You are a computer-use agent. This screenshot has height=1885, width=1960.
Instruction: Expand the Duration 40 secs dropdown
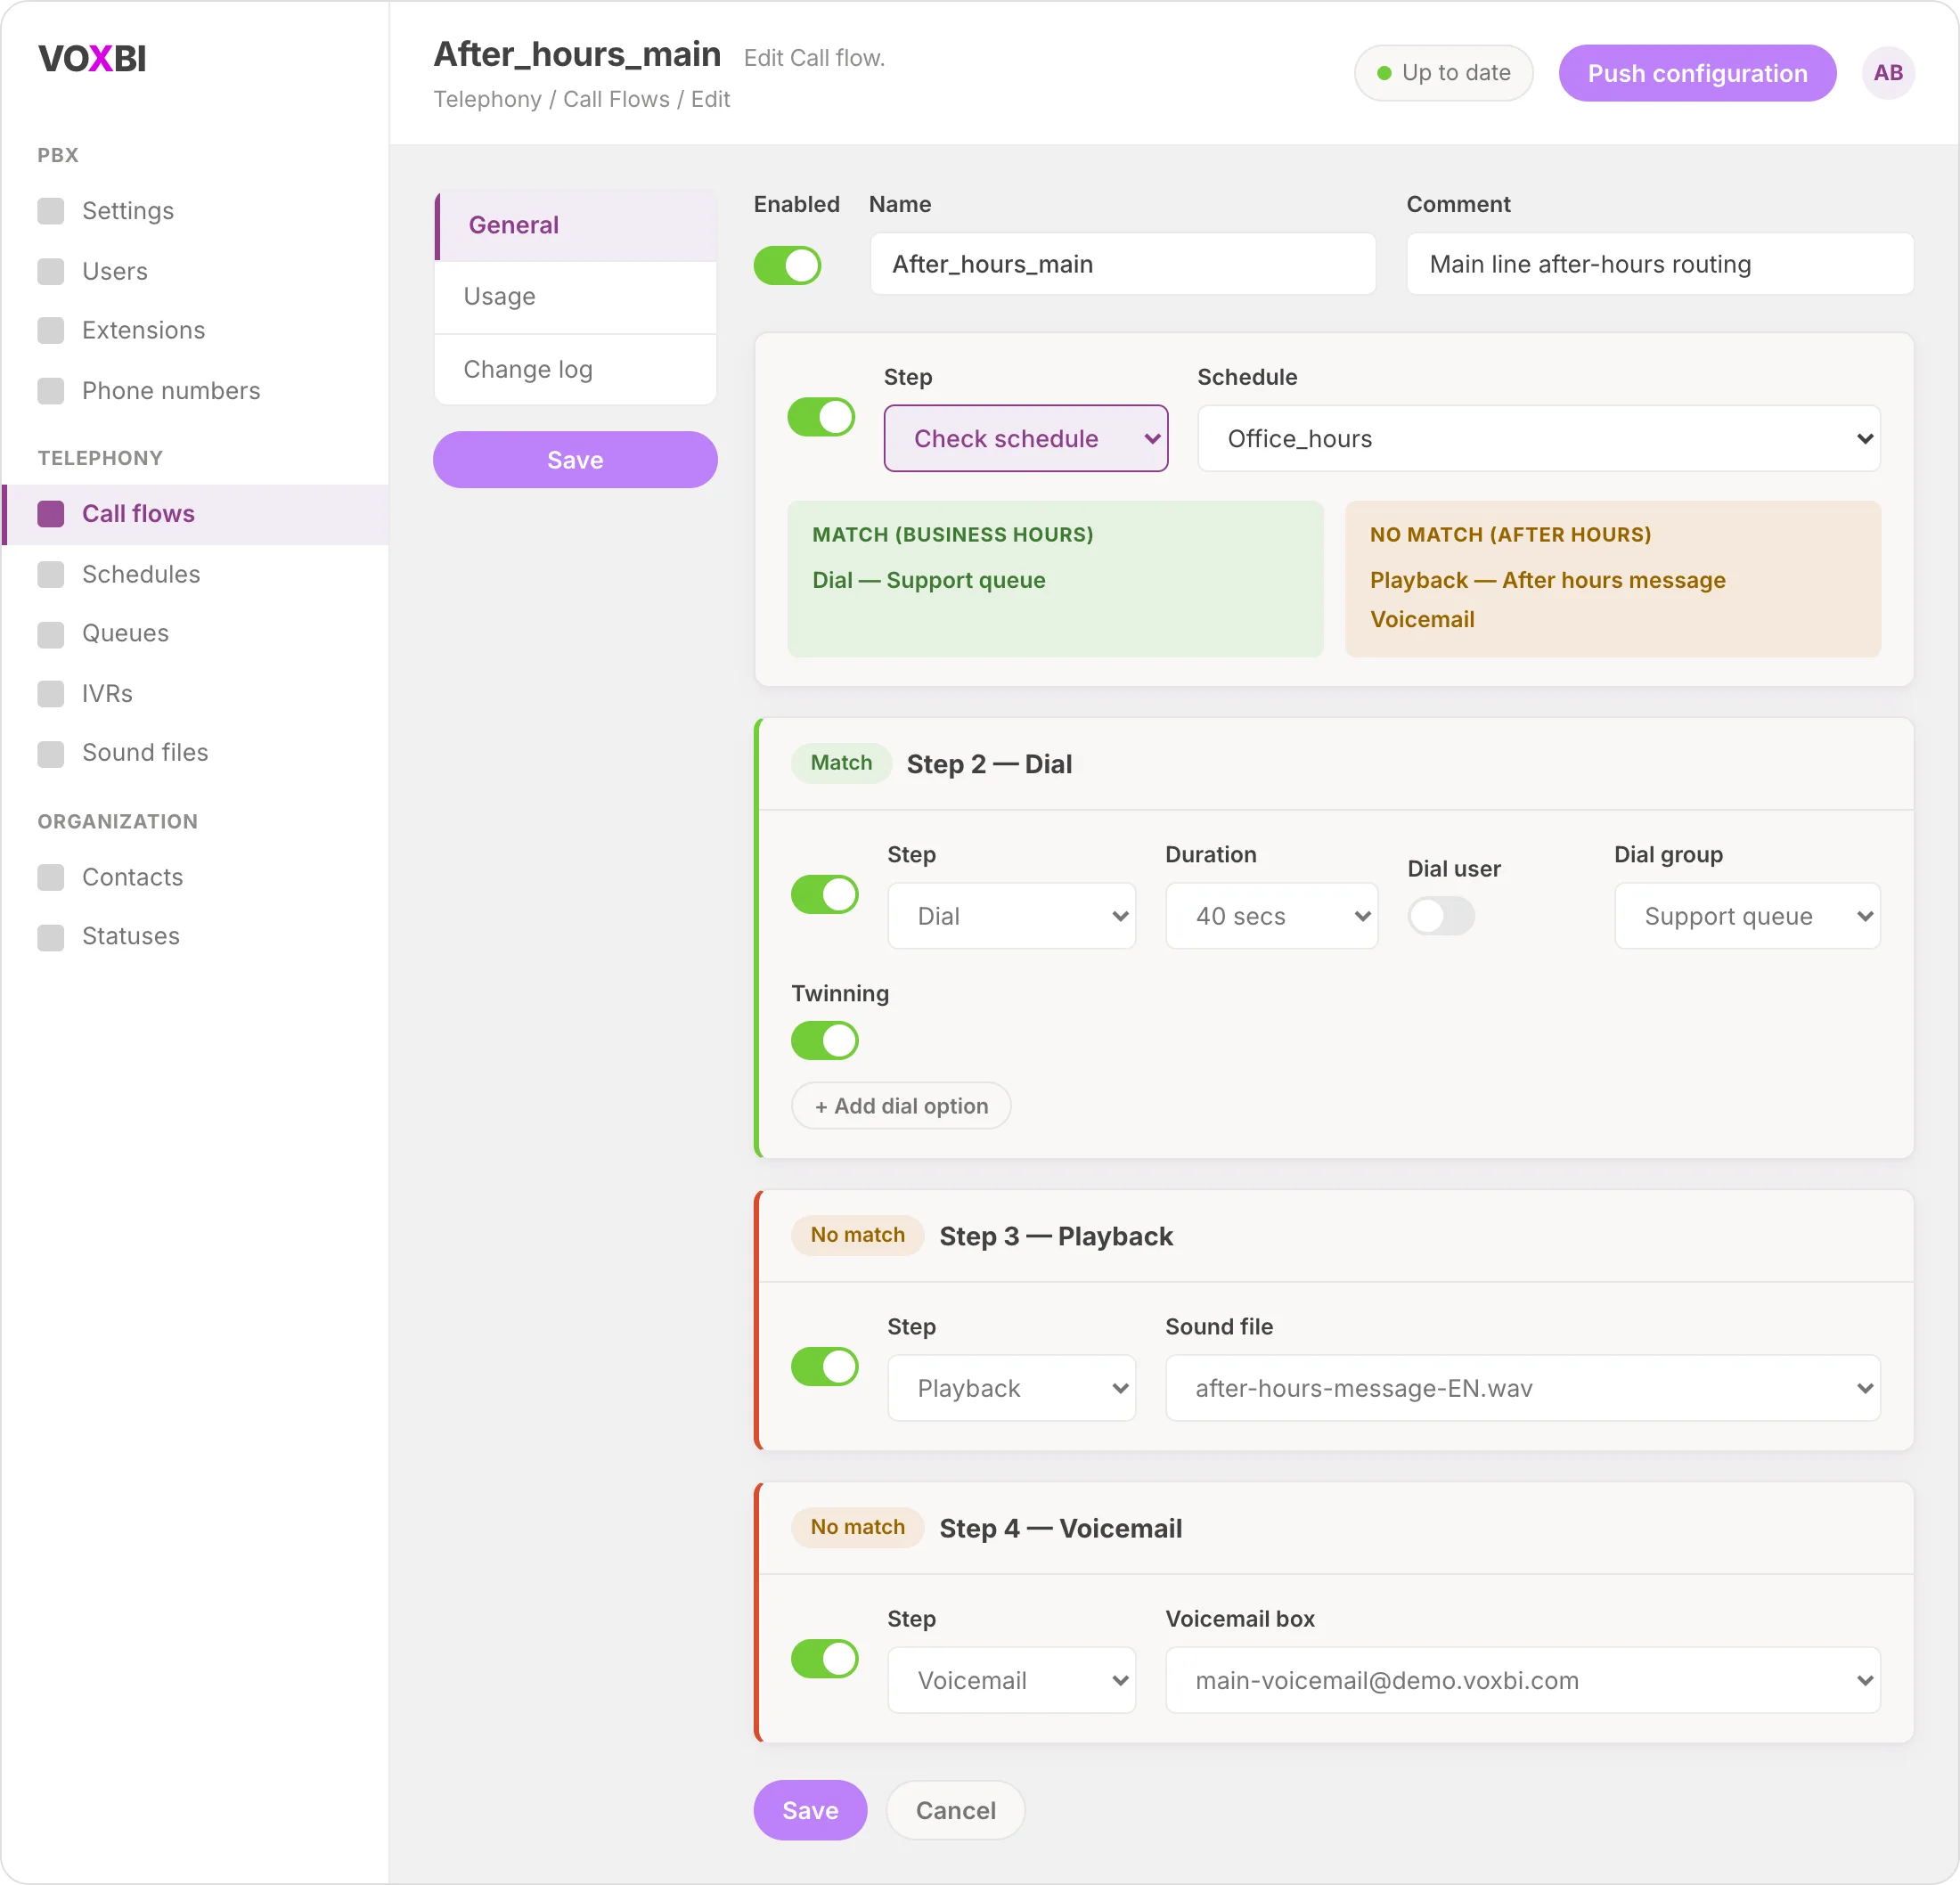pyautogui.click(x=1271, y=915)
